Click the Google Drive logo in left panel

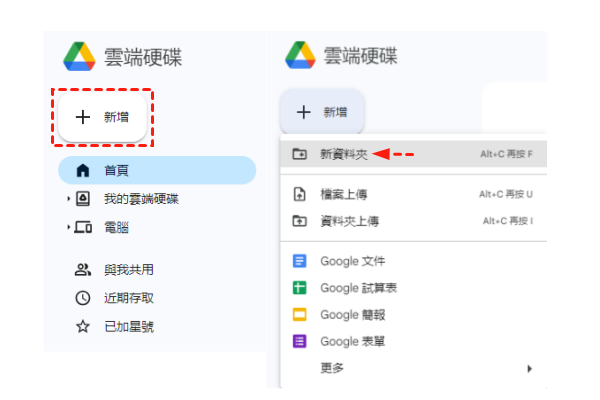click(x=79, y=57)
